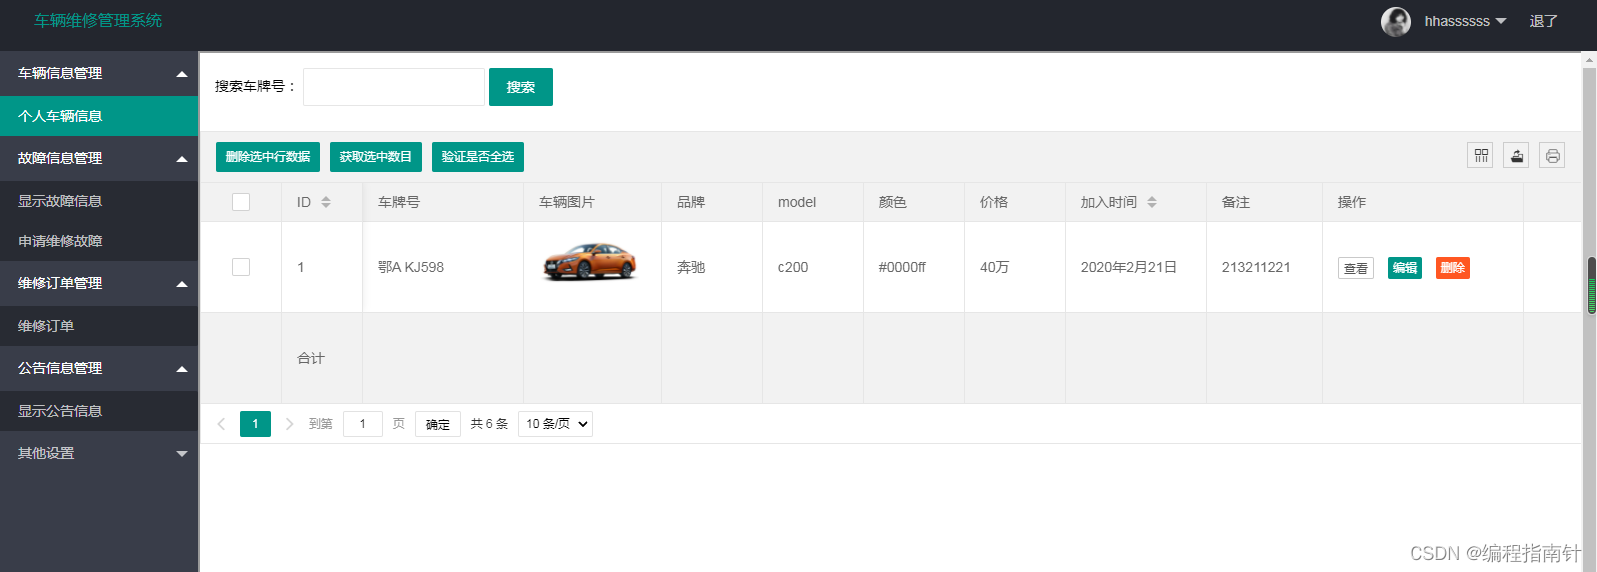Click the export table icon
The image size is (1597, 572).
(1516, 156)
